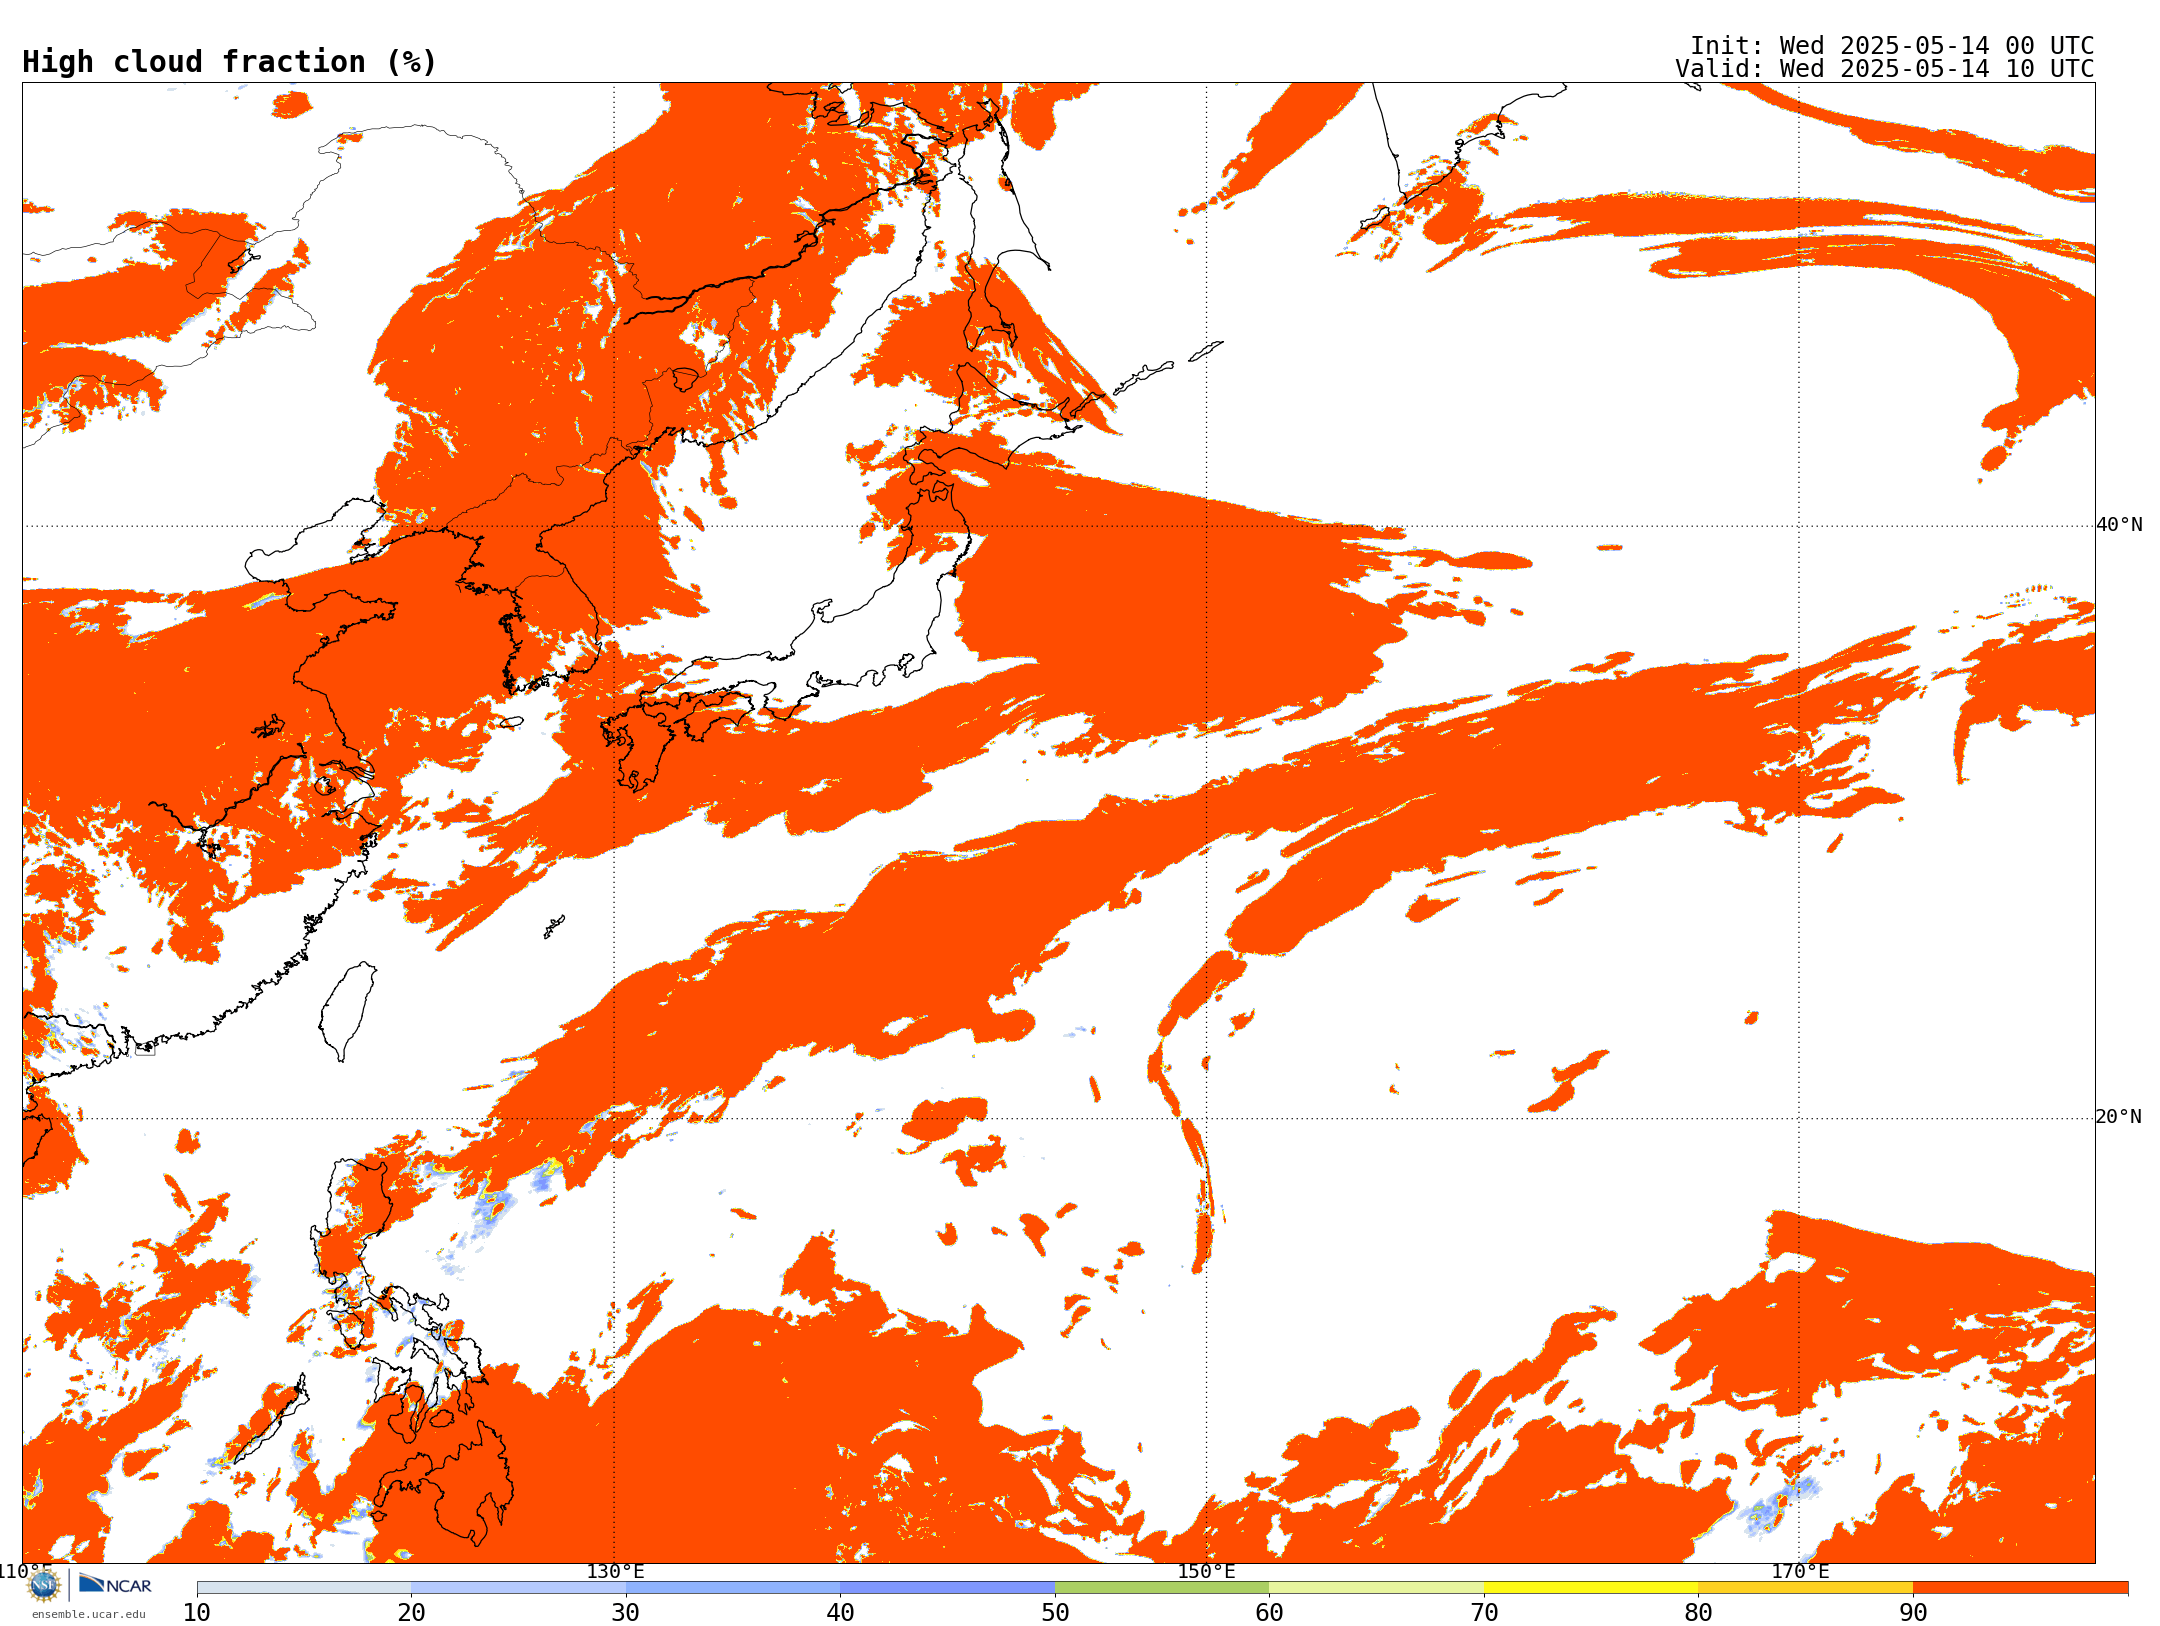Click the colorbar tick label 60

(1269, 1613)
